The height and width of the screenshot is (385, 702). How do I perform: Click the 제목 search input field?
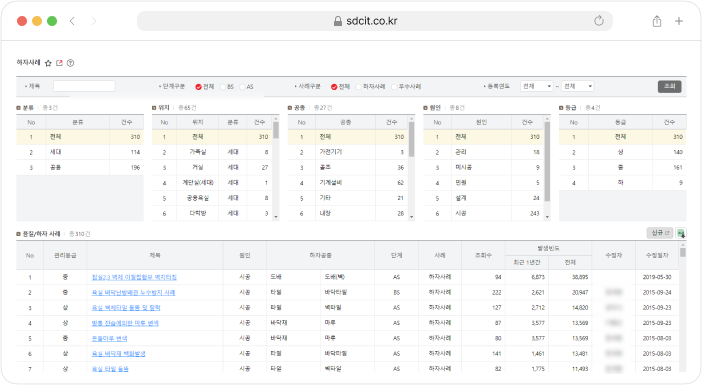click(84, 86)
